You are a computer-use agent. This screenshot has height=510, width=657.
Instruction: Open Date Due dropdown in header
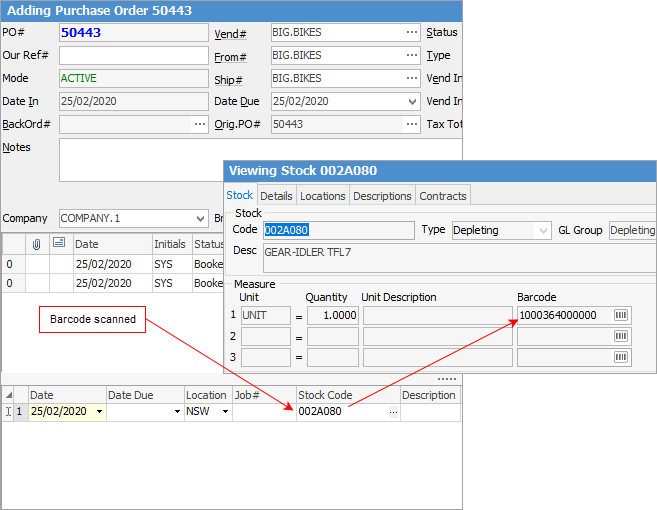click(x=412, y=101)
